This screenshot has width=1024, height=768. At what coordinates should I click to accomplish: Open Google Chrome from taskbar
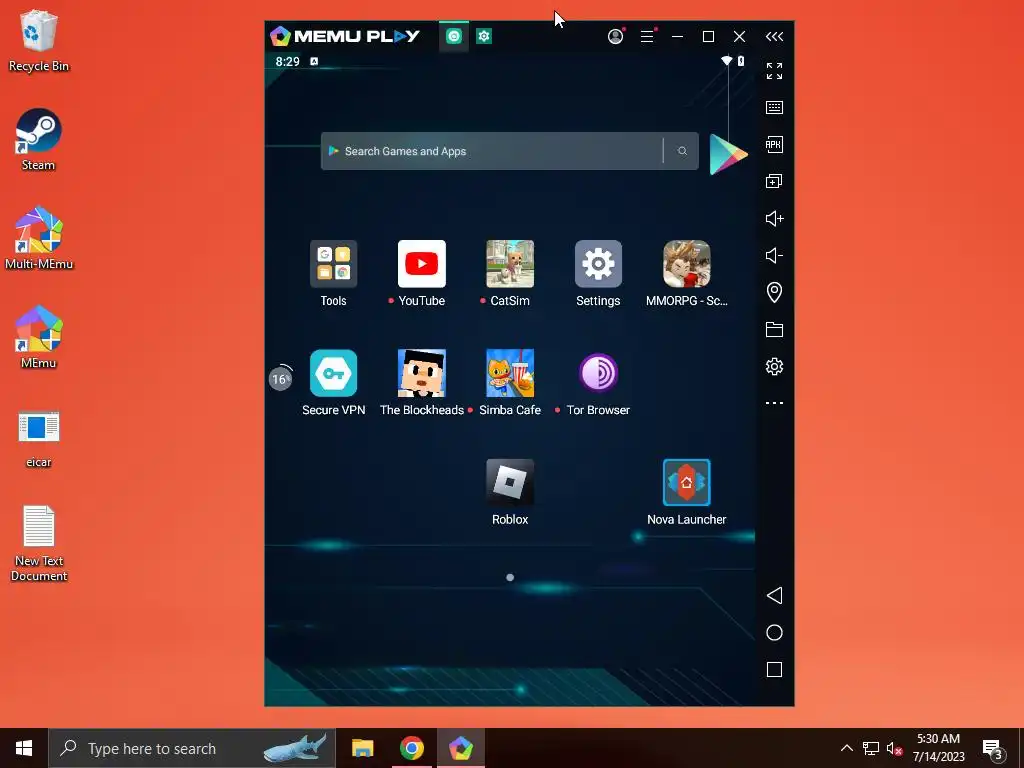tap(411, 748)
